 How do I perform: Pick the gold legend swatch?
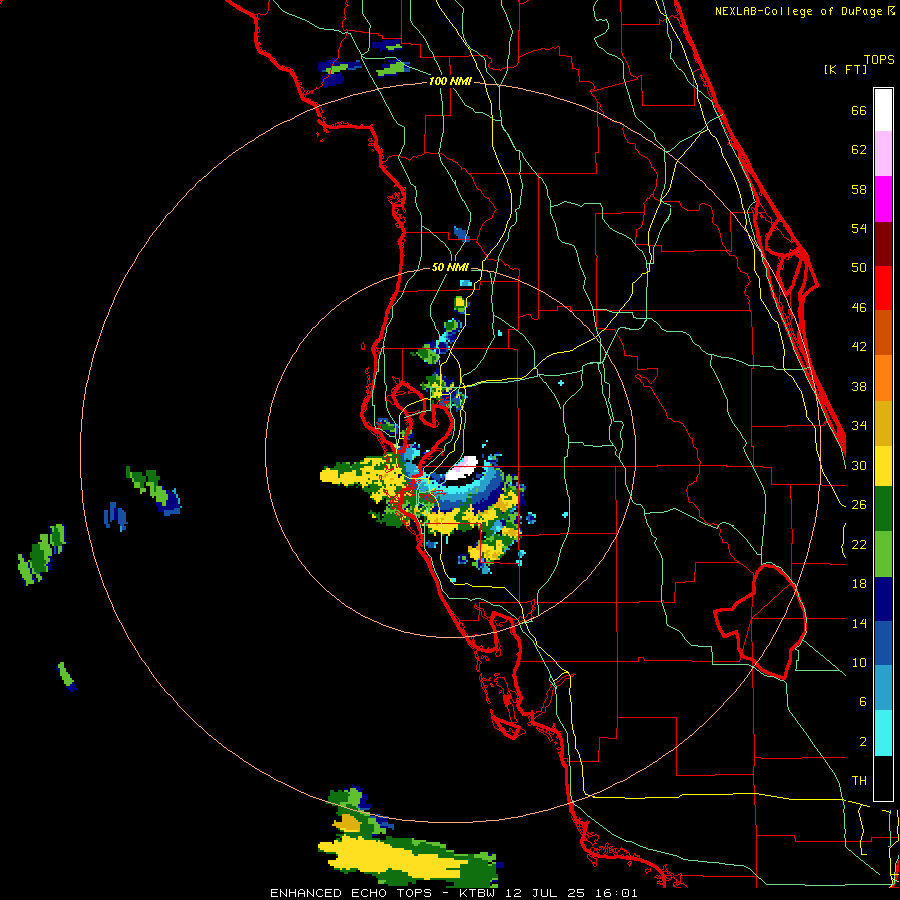pyautogui.click(x=883, y=423)
